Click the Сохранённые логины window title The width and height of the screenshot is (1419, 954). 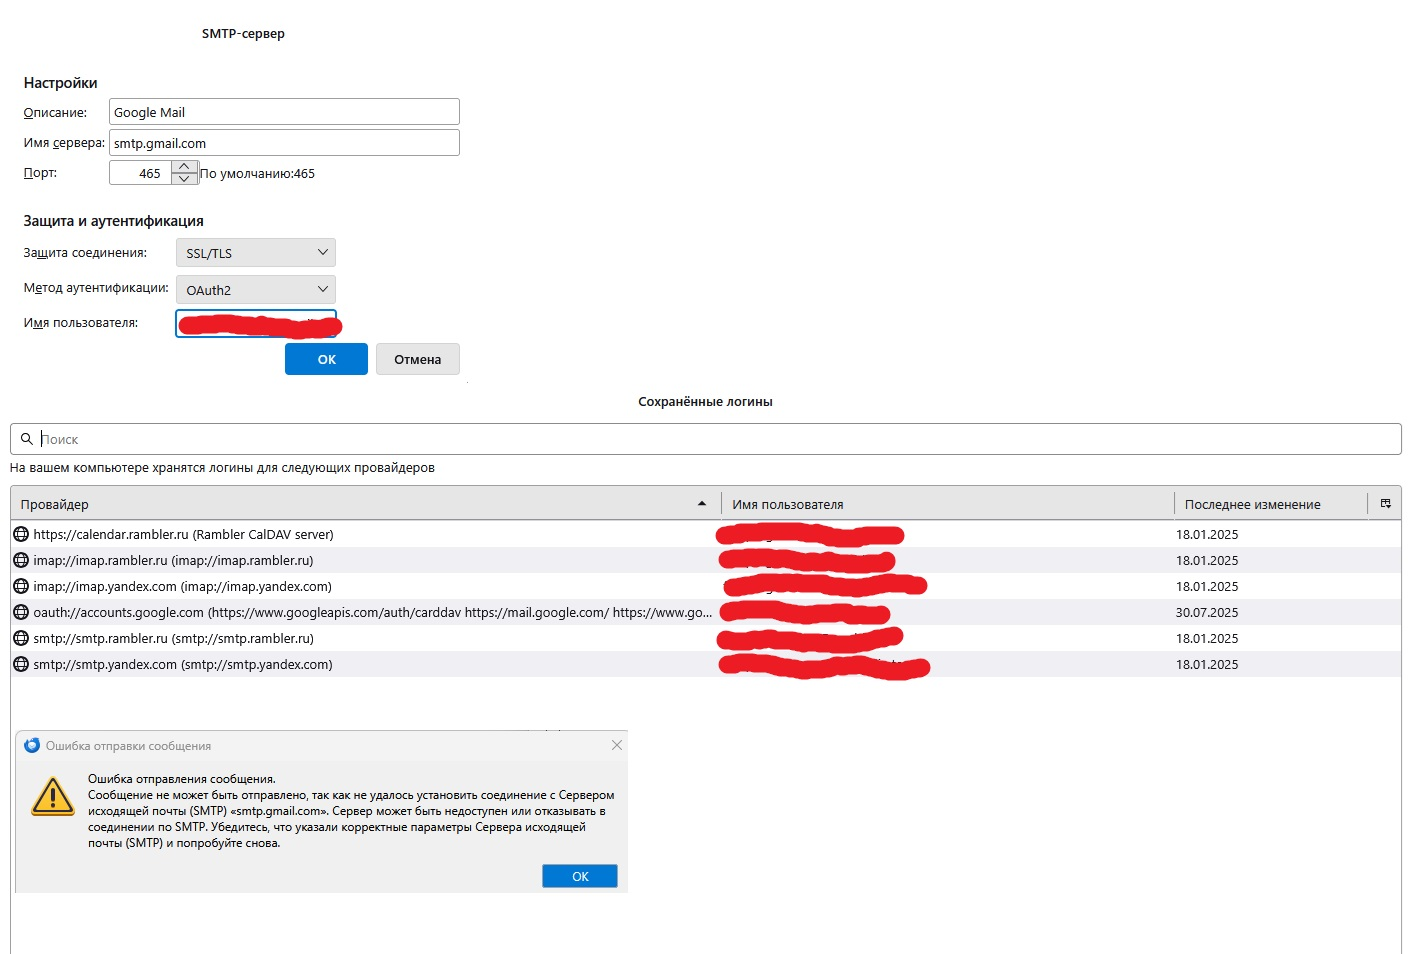(x=705, y=401)
